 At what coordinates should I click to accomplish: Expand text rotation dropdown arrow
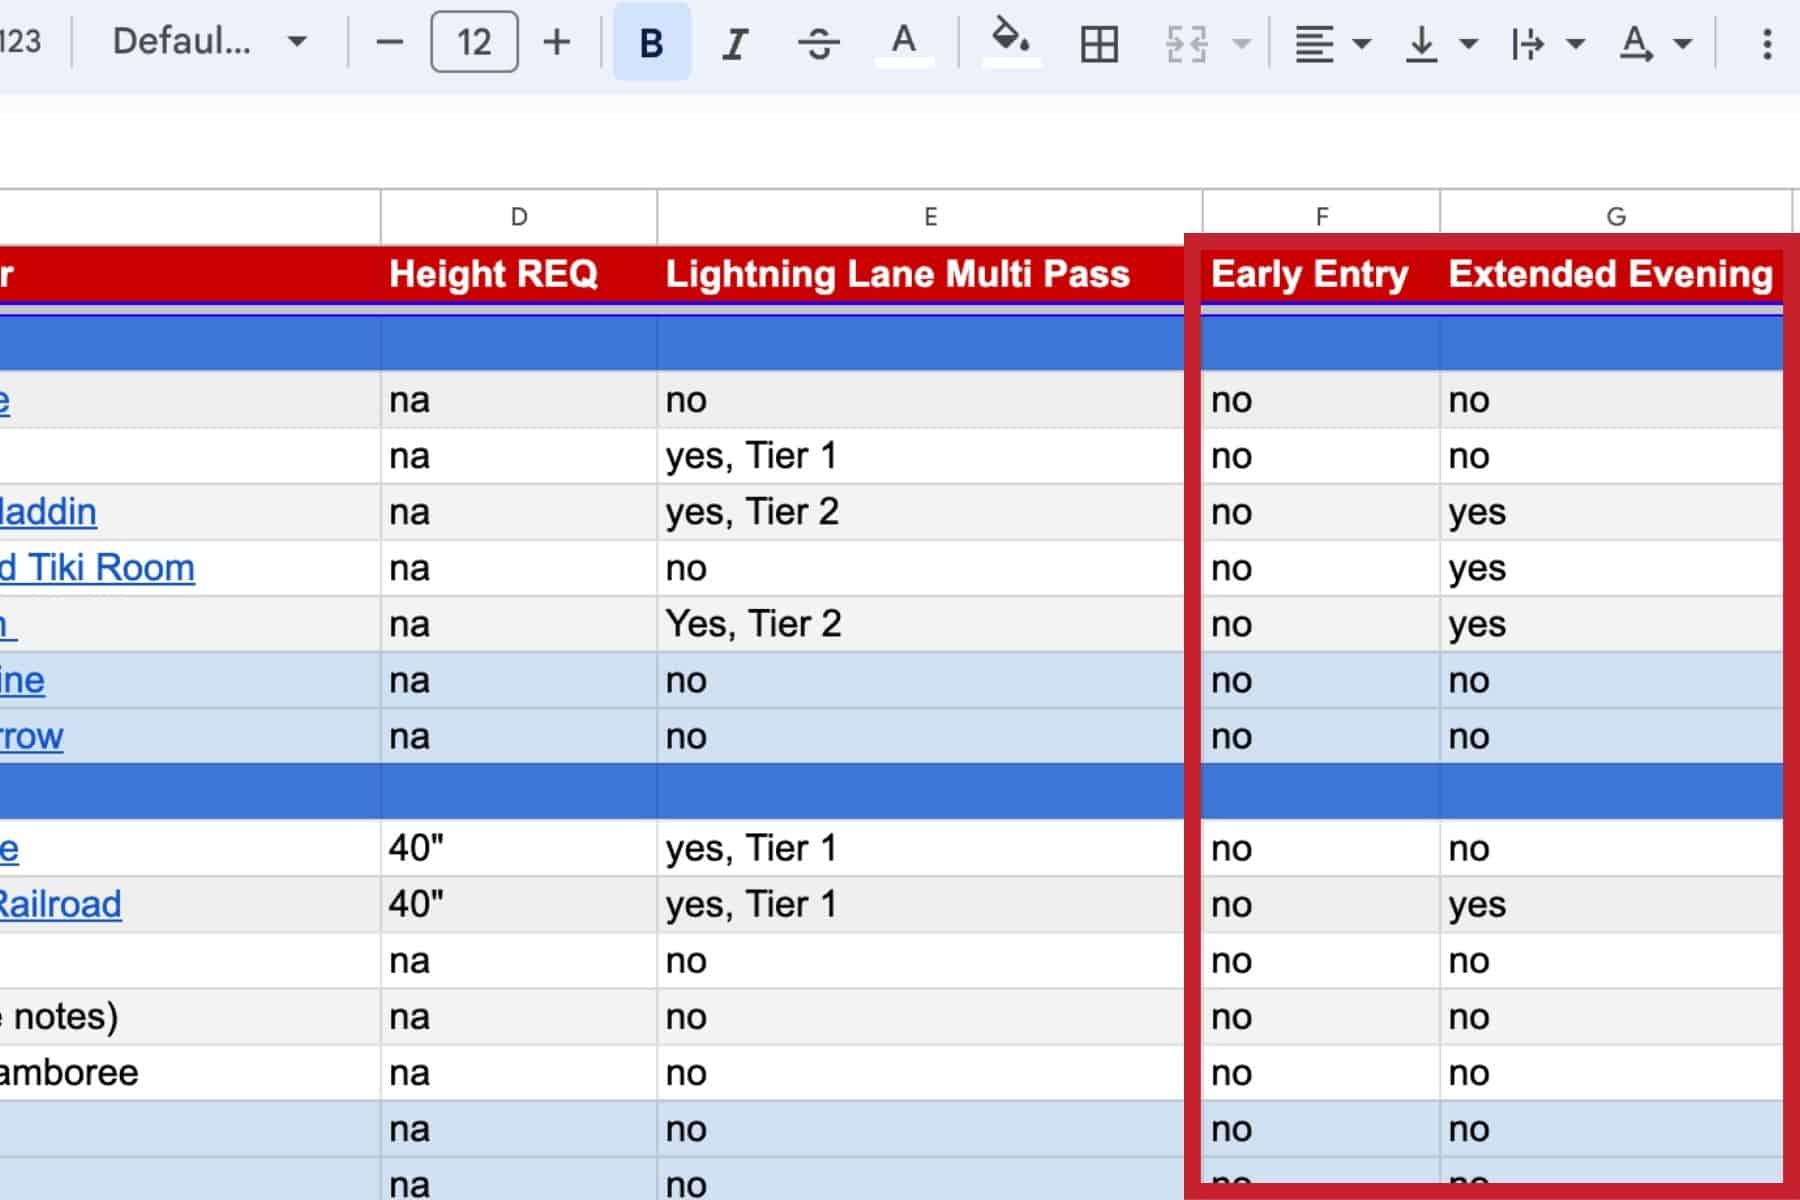tap(1683, 43)
